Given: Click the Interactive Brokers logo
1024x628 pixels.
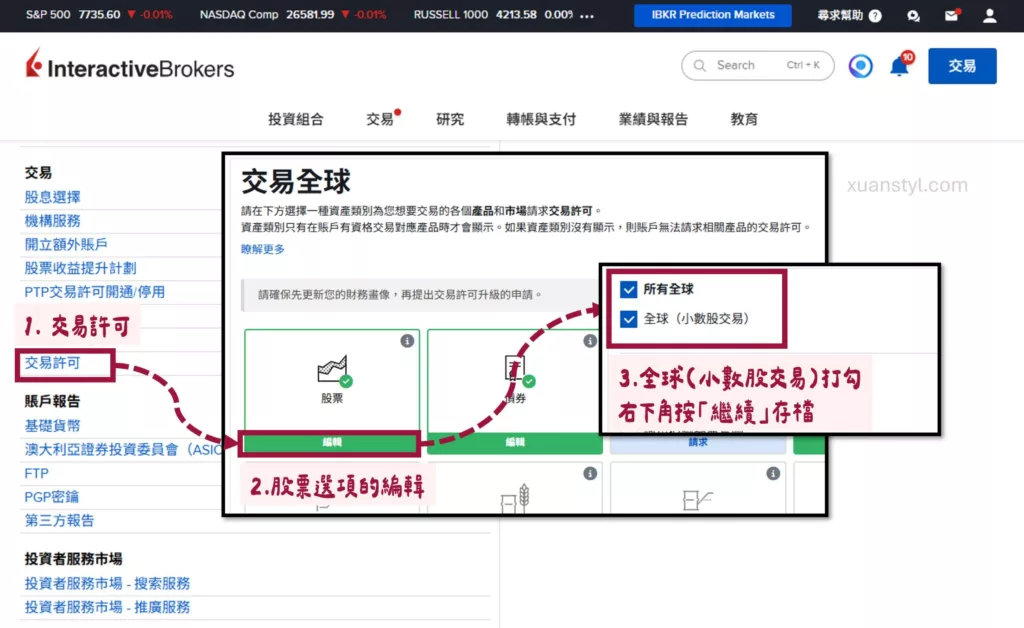Looking at the screenshot, I should coord(129,65).
